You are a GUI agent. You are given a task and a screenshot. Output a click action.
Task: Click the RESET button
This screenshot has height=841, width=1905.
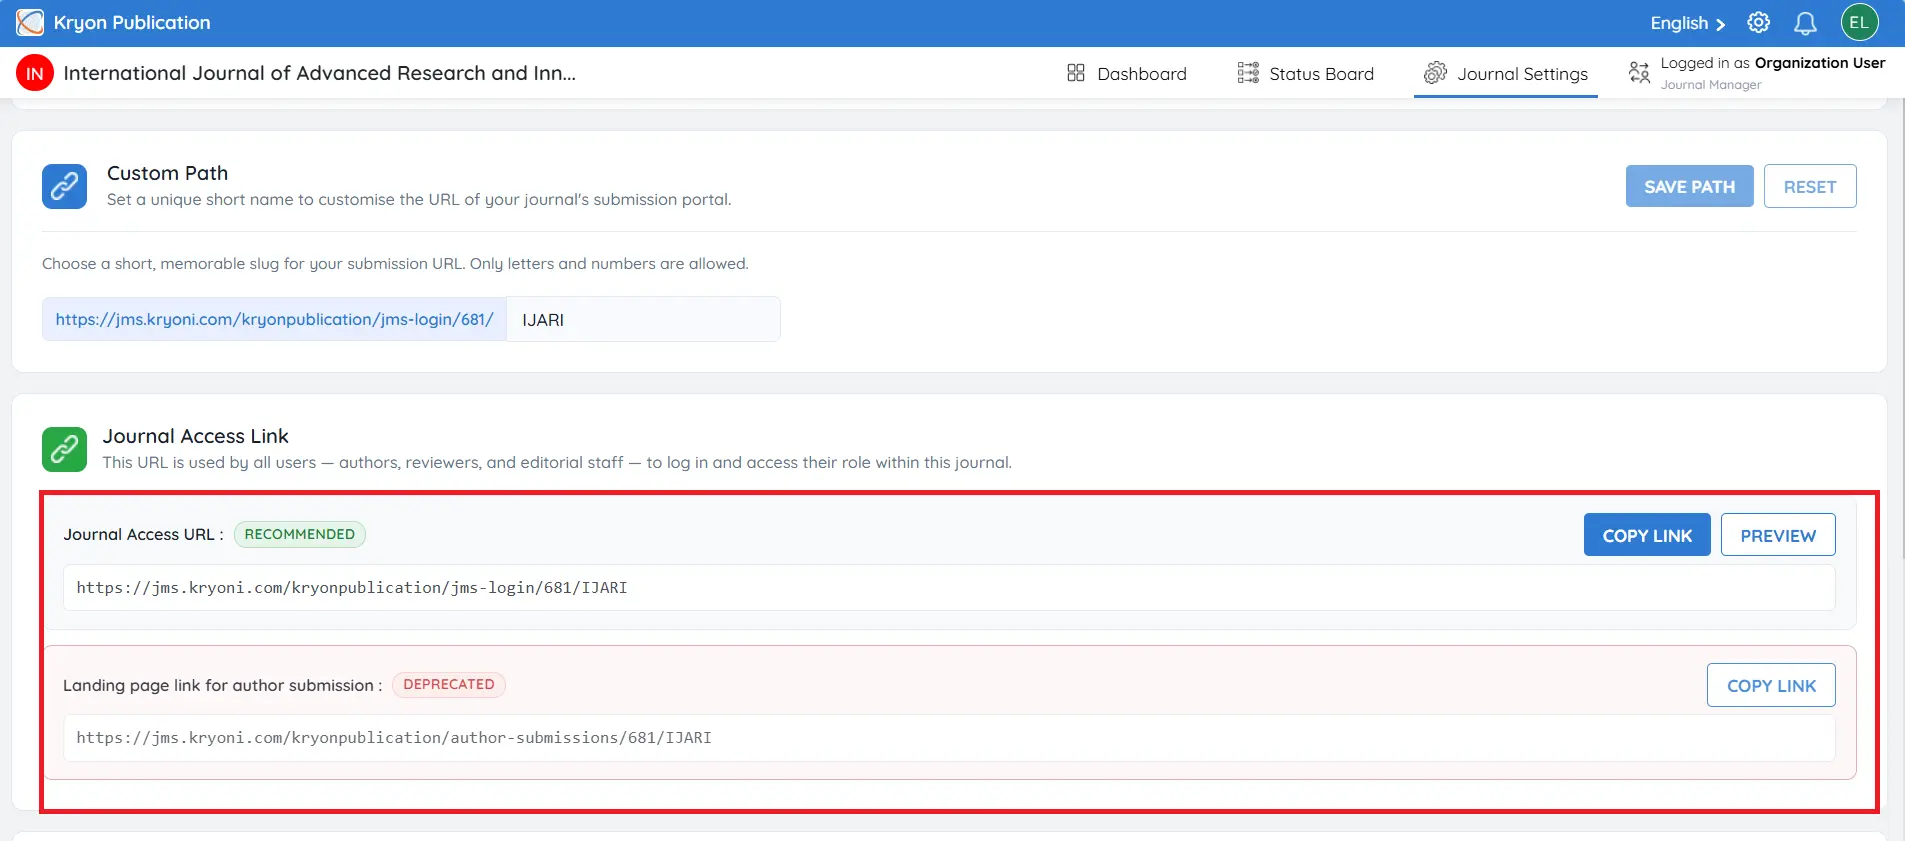click(1810, 186)
